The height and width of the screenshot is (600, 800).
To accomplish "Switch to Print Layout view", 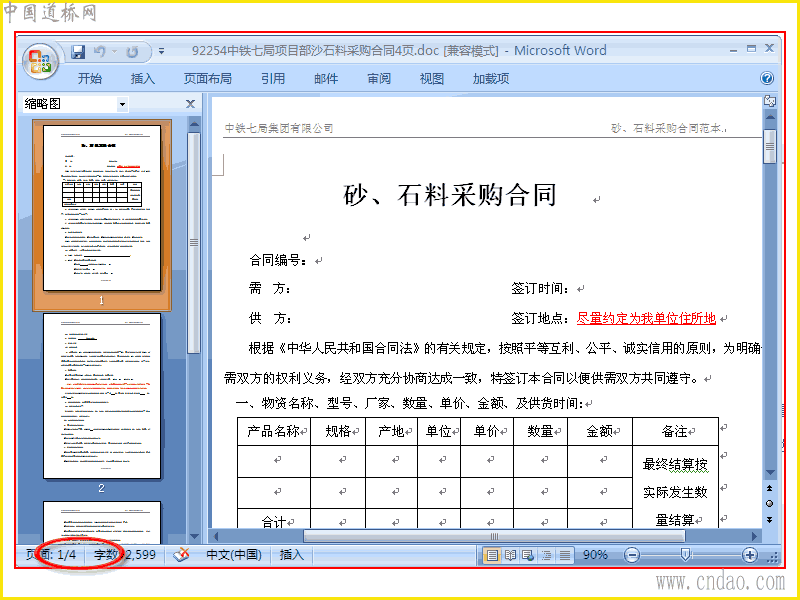I will pyautogui.click(x=491, y=555).
